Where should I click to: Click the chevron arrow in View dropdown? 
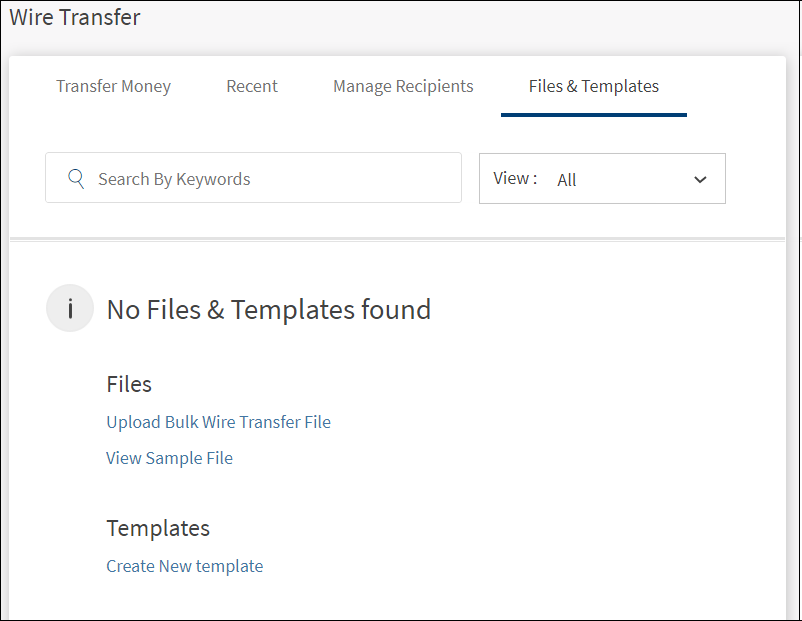(700, 180)
